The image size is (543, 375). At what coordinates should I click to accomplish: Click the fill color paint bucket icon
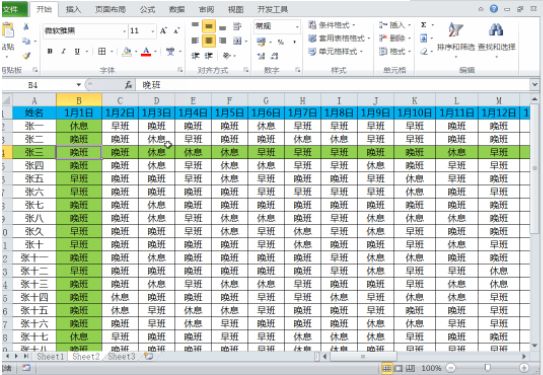pos(127,52)
